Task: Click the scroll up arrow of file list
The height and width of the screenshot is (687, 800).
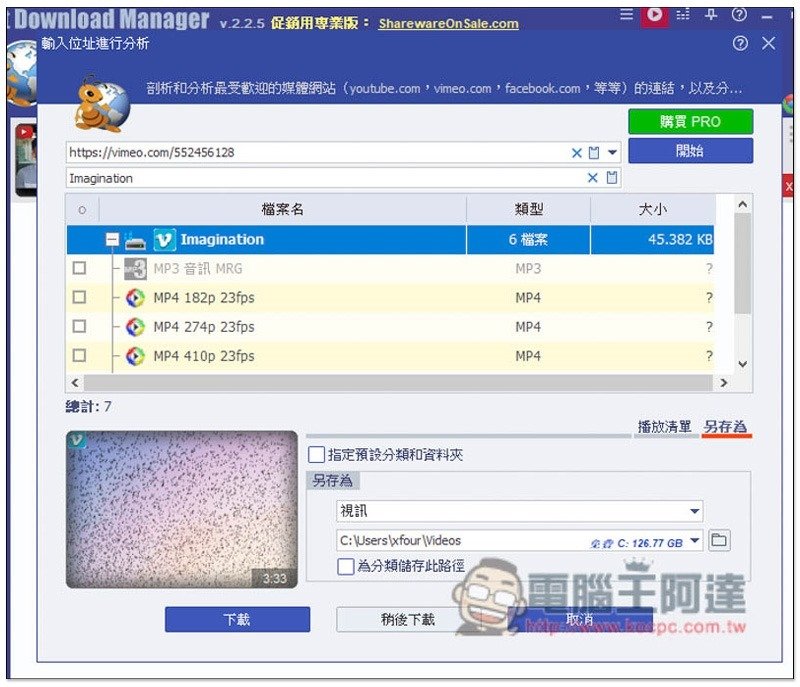Action: pyautogui.click(x=742, y=205)
